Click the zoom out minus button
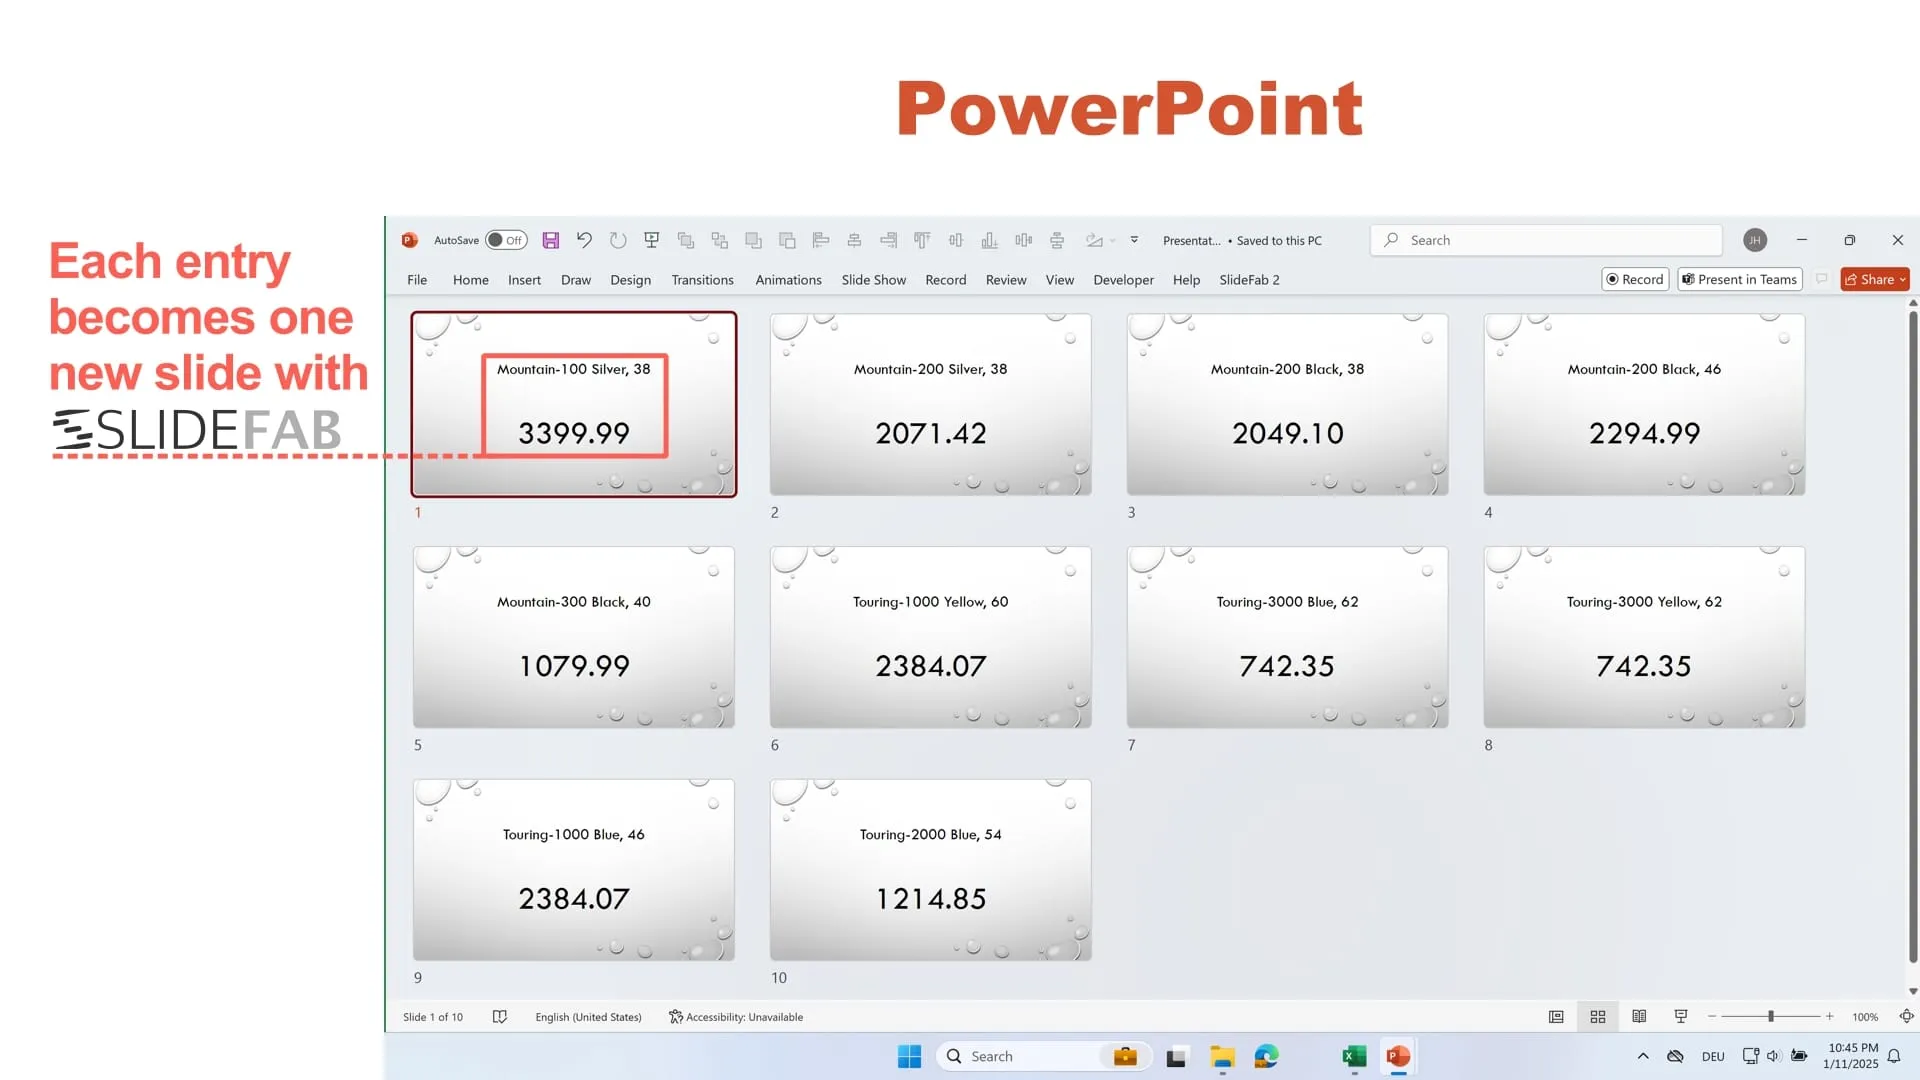1920x1080 pixels. tap(1712, 1017)
